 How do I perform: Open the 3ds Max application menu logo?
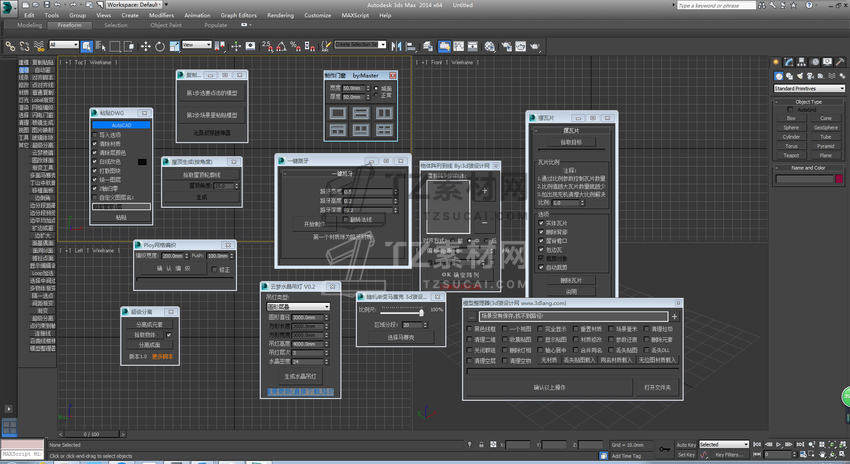coord(9,7)
